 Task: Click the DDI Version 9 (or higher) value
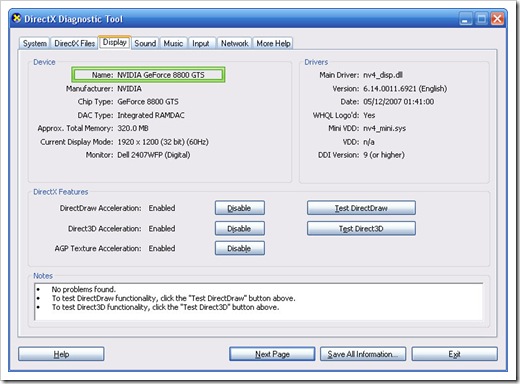384,155
